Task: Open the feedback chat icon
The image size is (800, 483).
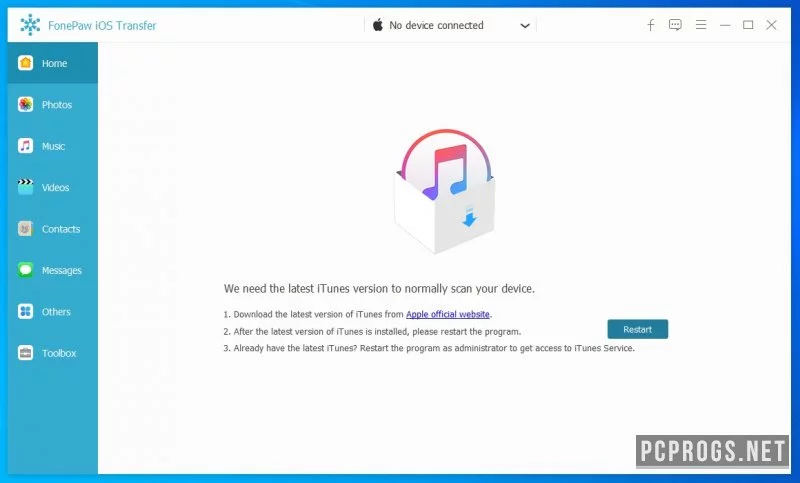Action: click(675, 25)
